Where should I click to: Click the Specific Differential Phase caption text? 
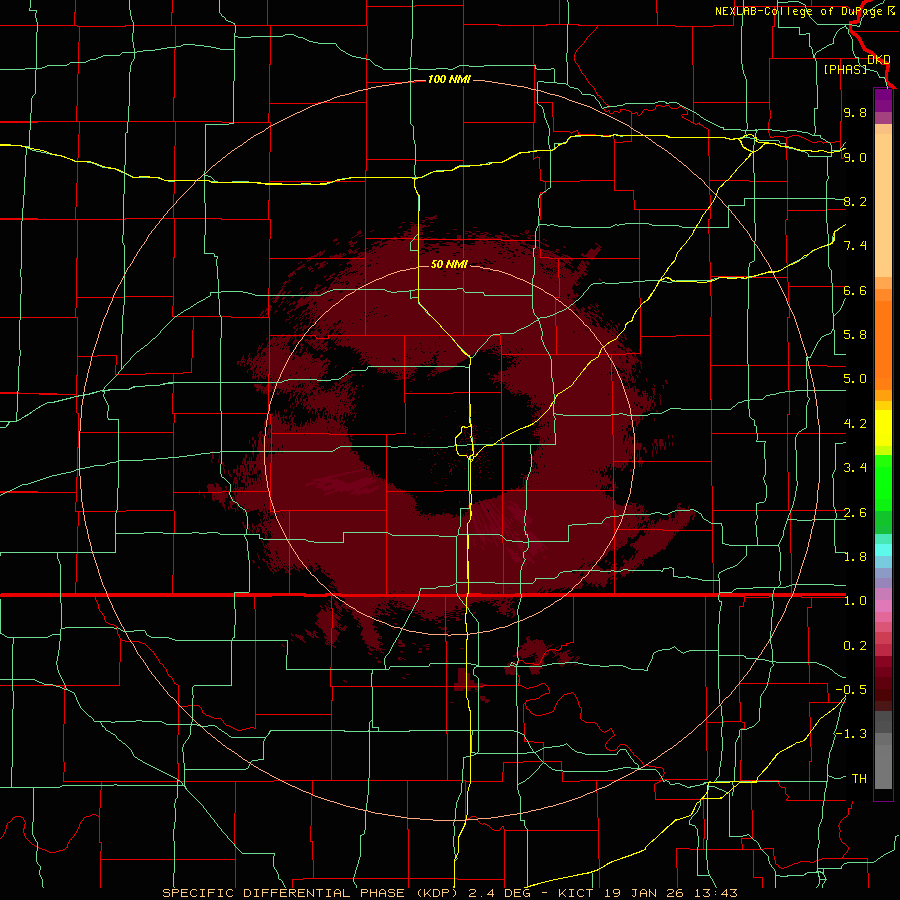449,893
